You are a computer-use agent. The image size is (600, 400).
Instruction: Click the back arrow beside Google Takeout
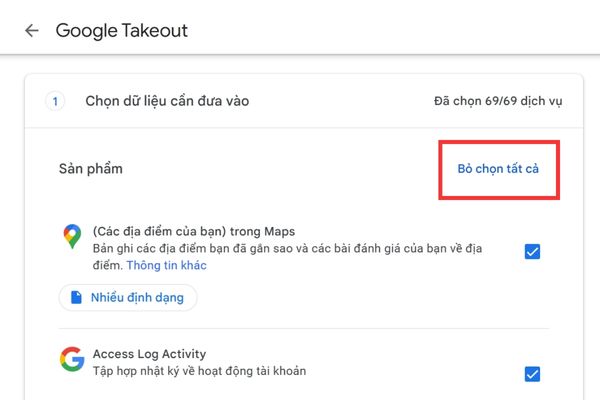click(32, 30)
